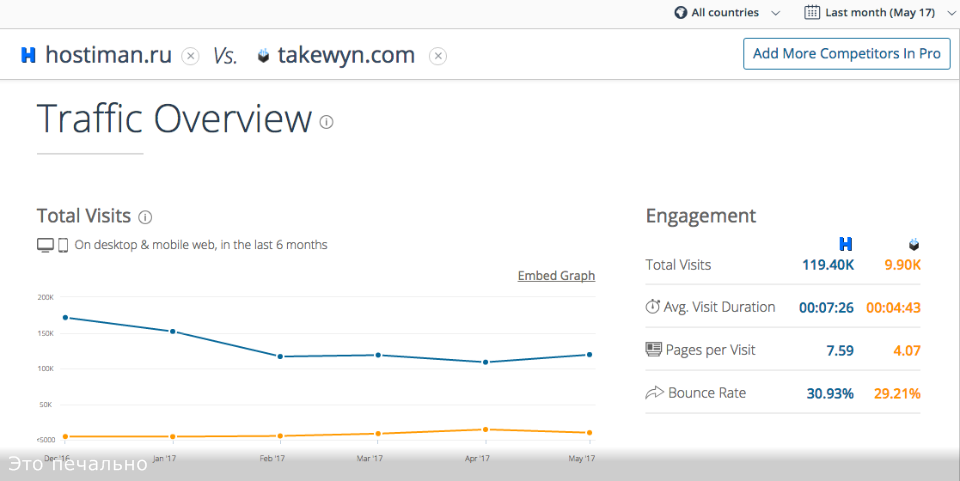Select hostiman.ru Feb '17 data point
Viewport: 960px width, 481px height.
(280, 356)
